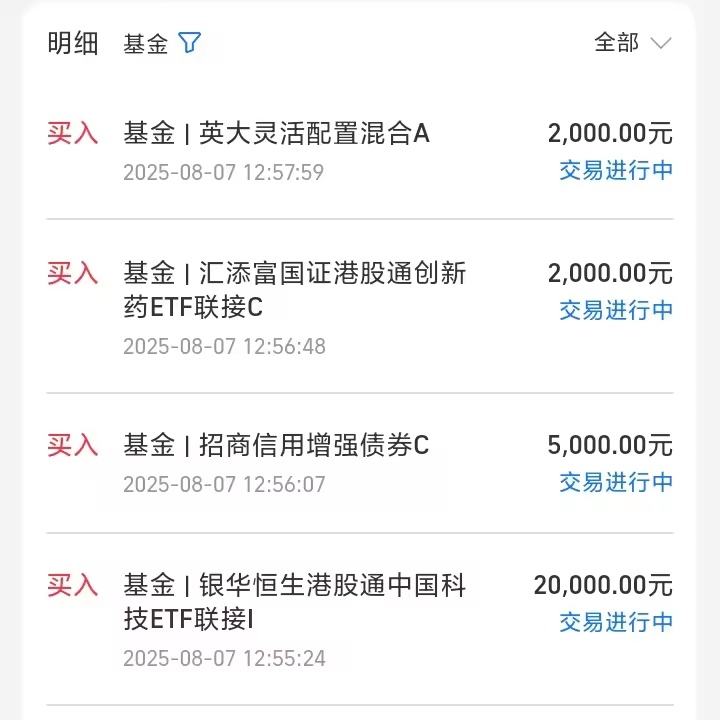Tap the 买入 label beside 英大灵活配置混合A
This screenshot has width=720, height=720.
tap(73, 133)
